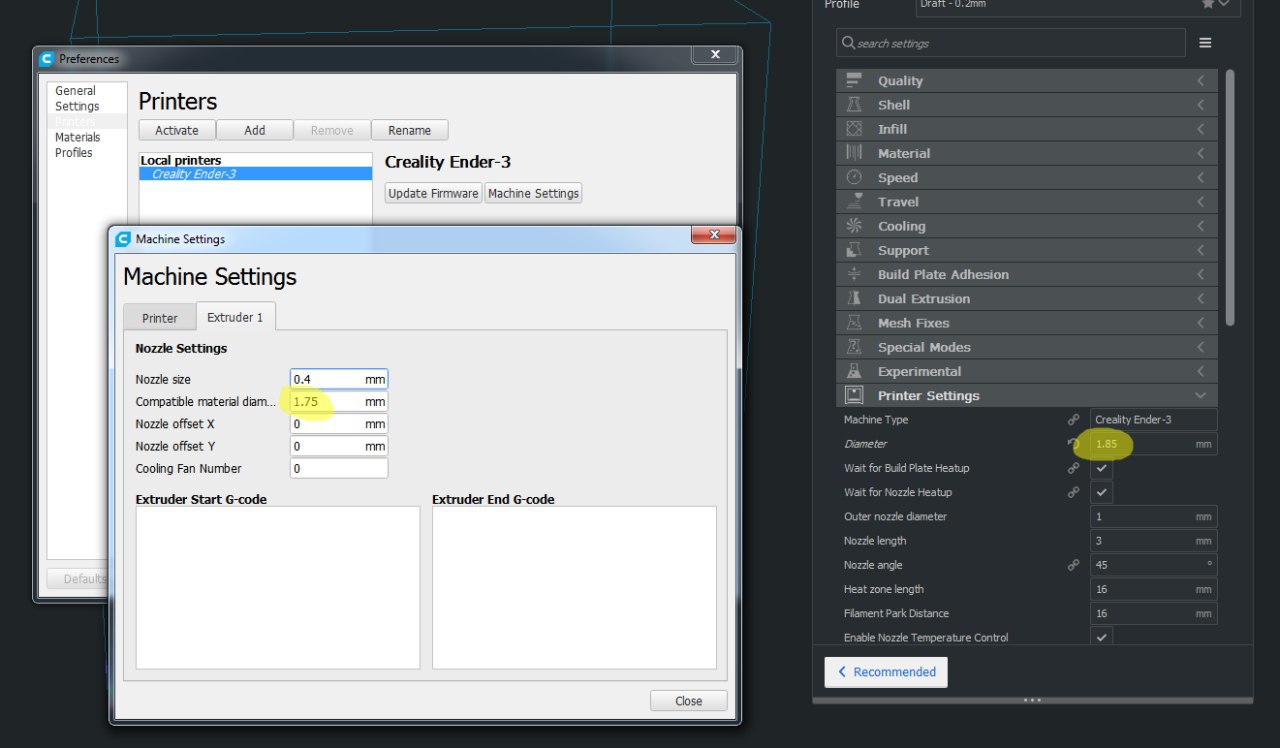
Task: Toggle Wait for Build Plate Heatup checkbox
Action: (x=1101, y=468)
